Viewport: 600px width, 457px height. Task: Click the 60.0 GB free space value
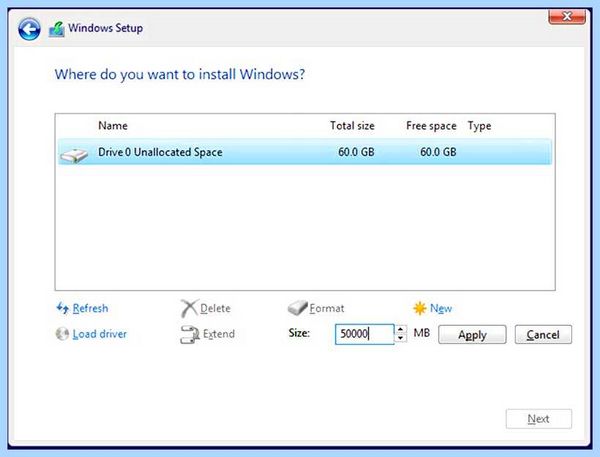(438, 152)
